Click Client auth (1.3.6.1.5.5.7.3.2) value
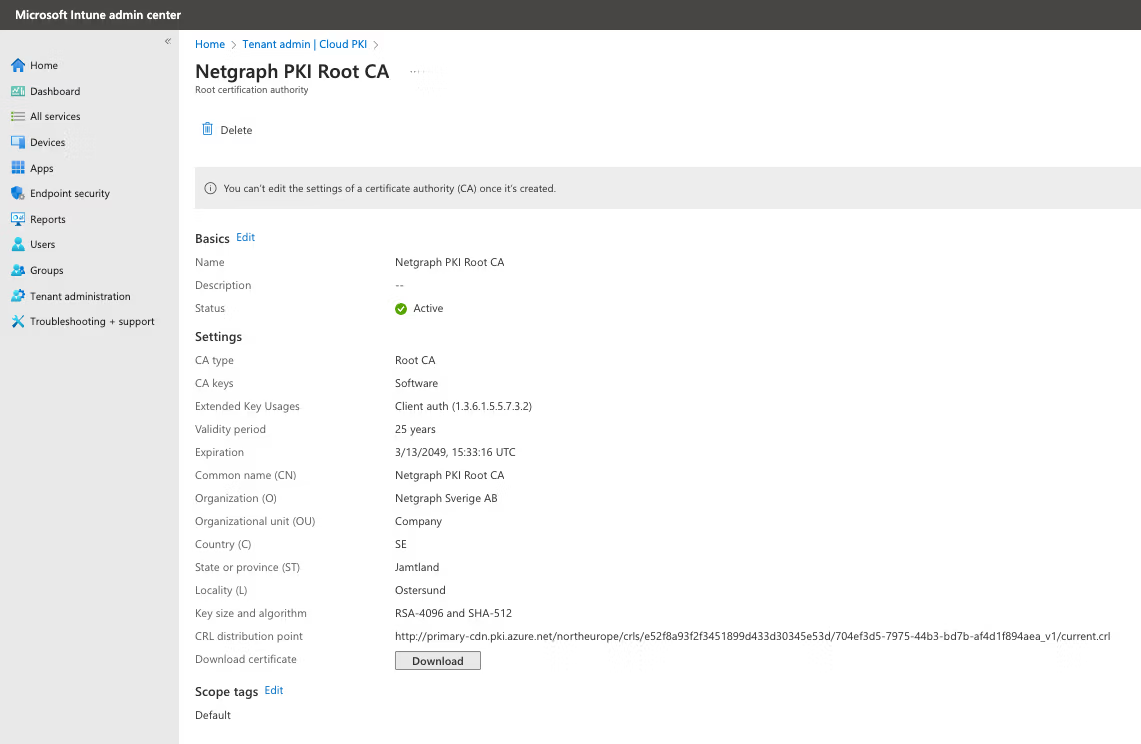Image resolution: width=1141 pixels, height=744 pixels. (x=463, y=406)
